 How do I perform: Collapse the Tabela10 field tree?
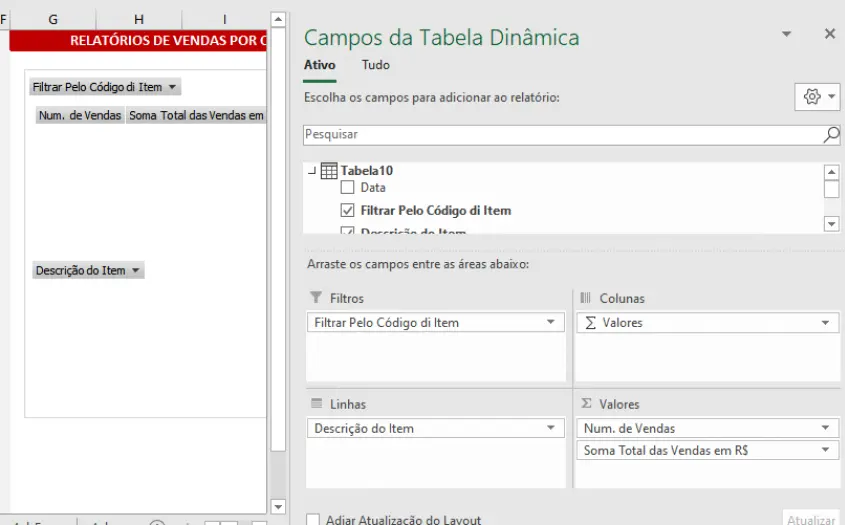tap(311, 170)
